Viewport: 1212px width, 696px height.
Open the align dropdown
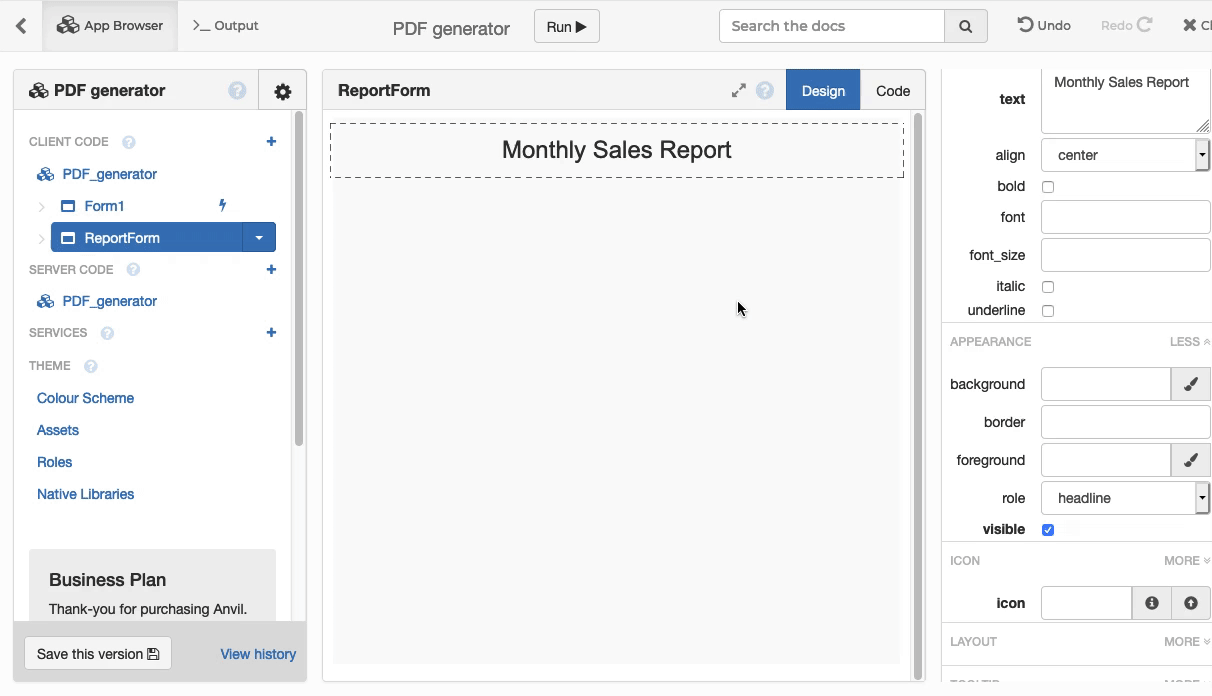(x=1125, y=155)
